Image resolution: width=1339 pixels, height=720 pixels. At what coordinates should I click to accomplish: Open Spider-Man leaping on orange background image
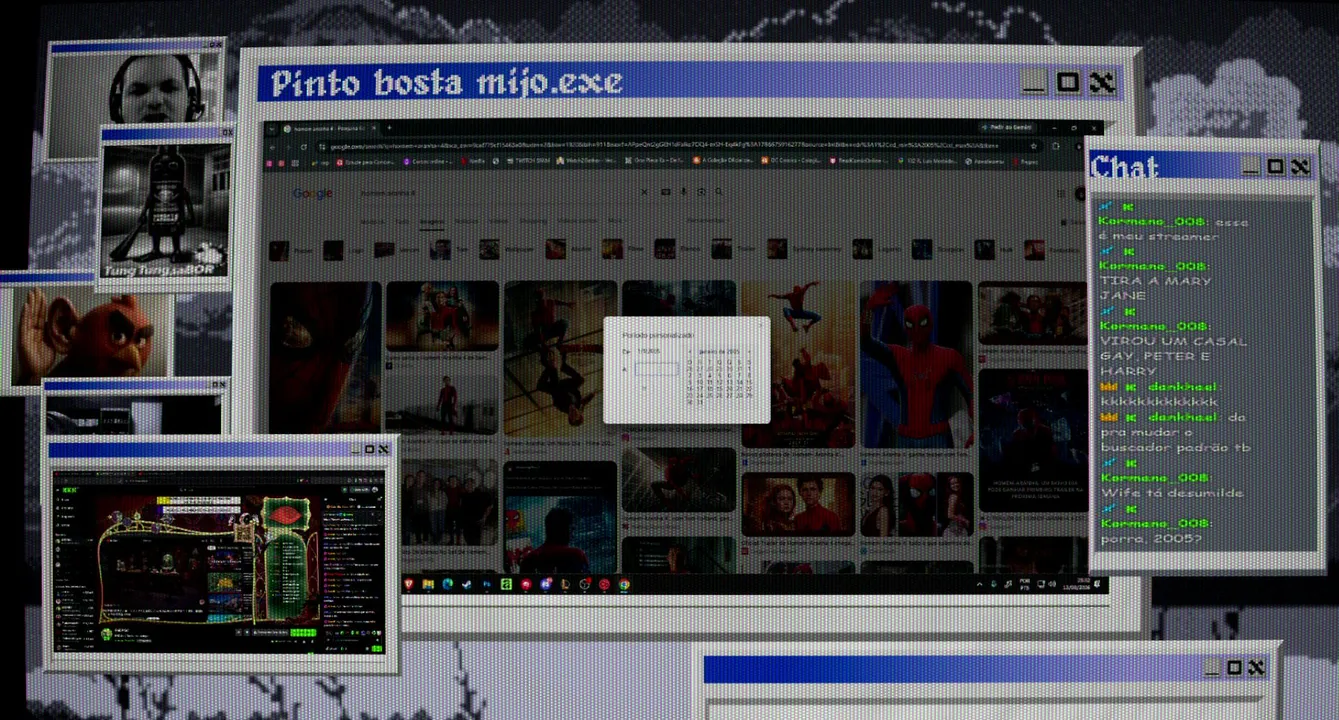click(x=796, y=364)
